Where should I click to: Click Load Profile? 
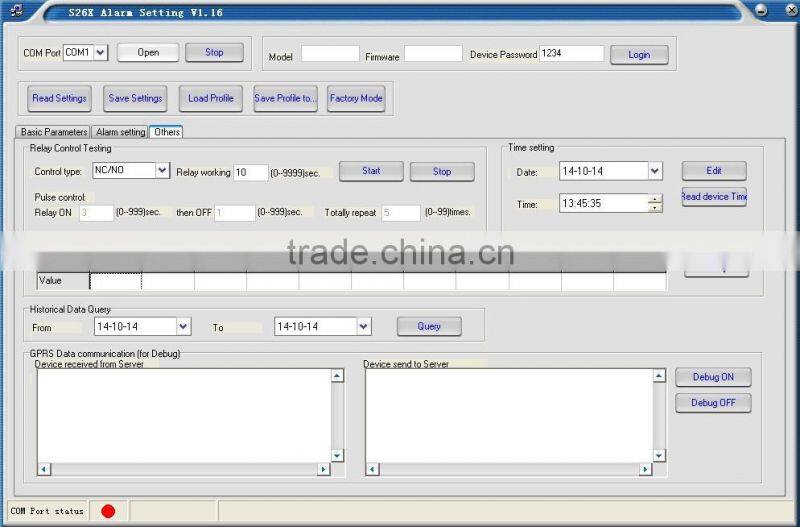click(x=211, y=98)
